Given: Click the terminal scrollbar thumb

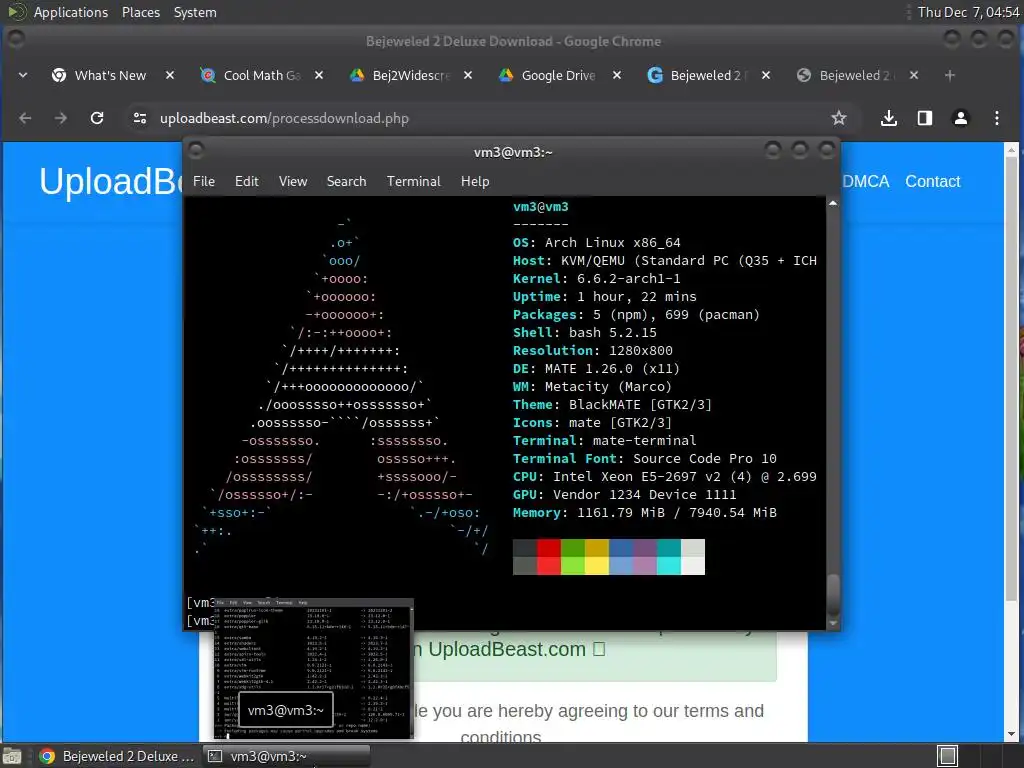Looking at the screenshot, I should click(x=833, y=594).
